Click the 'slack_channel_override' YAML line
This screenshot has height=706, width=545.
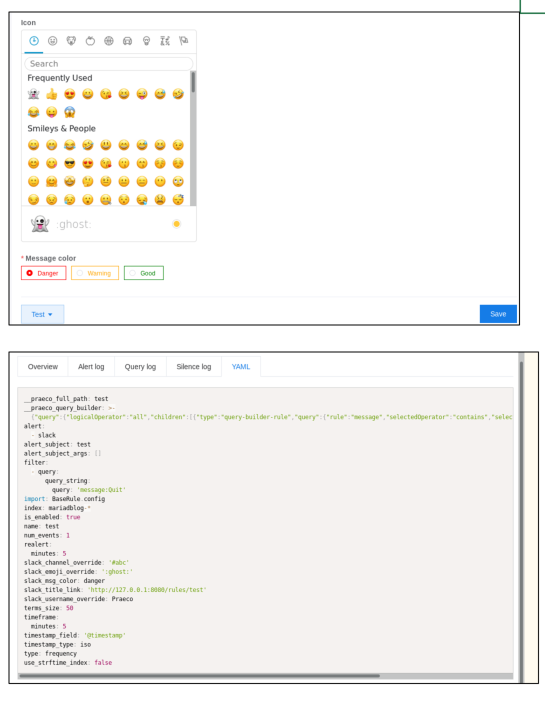pyautogui.click(x=77, y=563)
